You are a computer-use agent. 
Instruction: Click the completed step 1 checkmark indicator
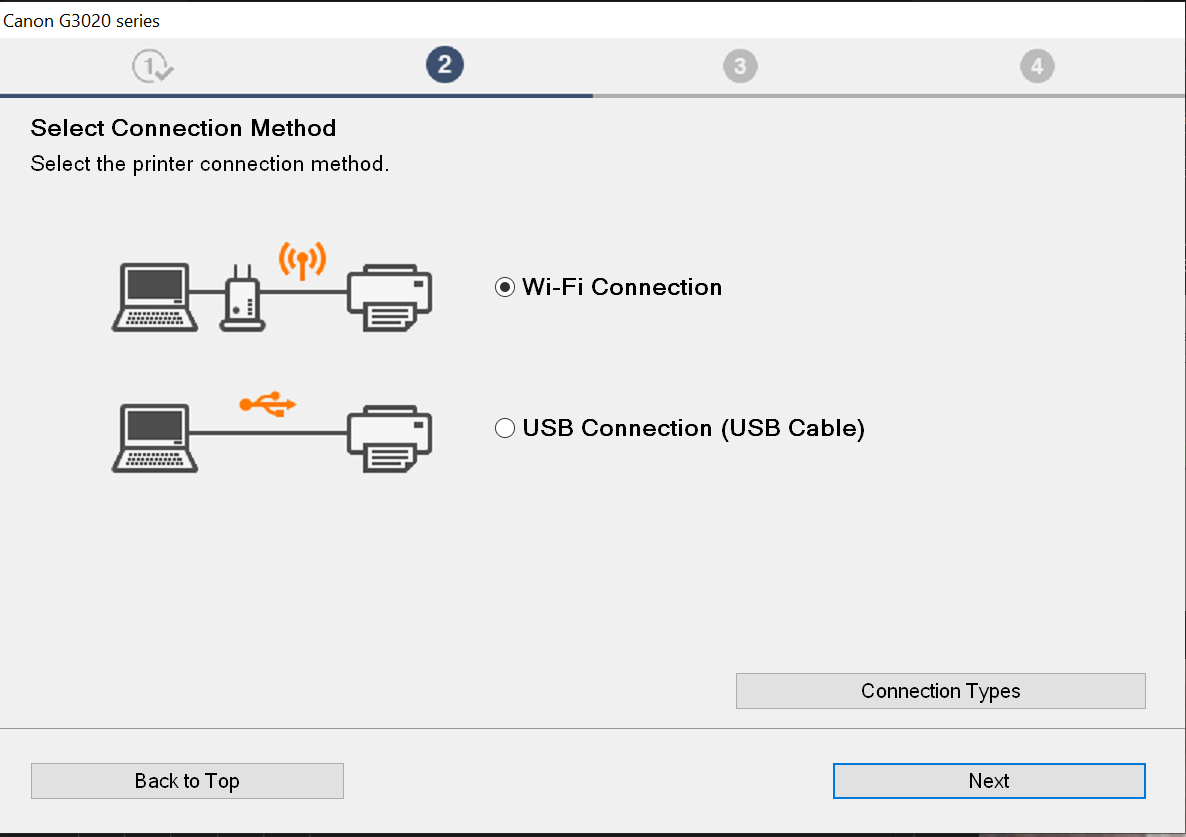[152, 67]
